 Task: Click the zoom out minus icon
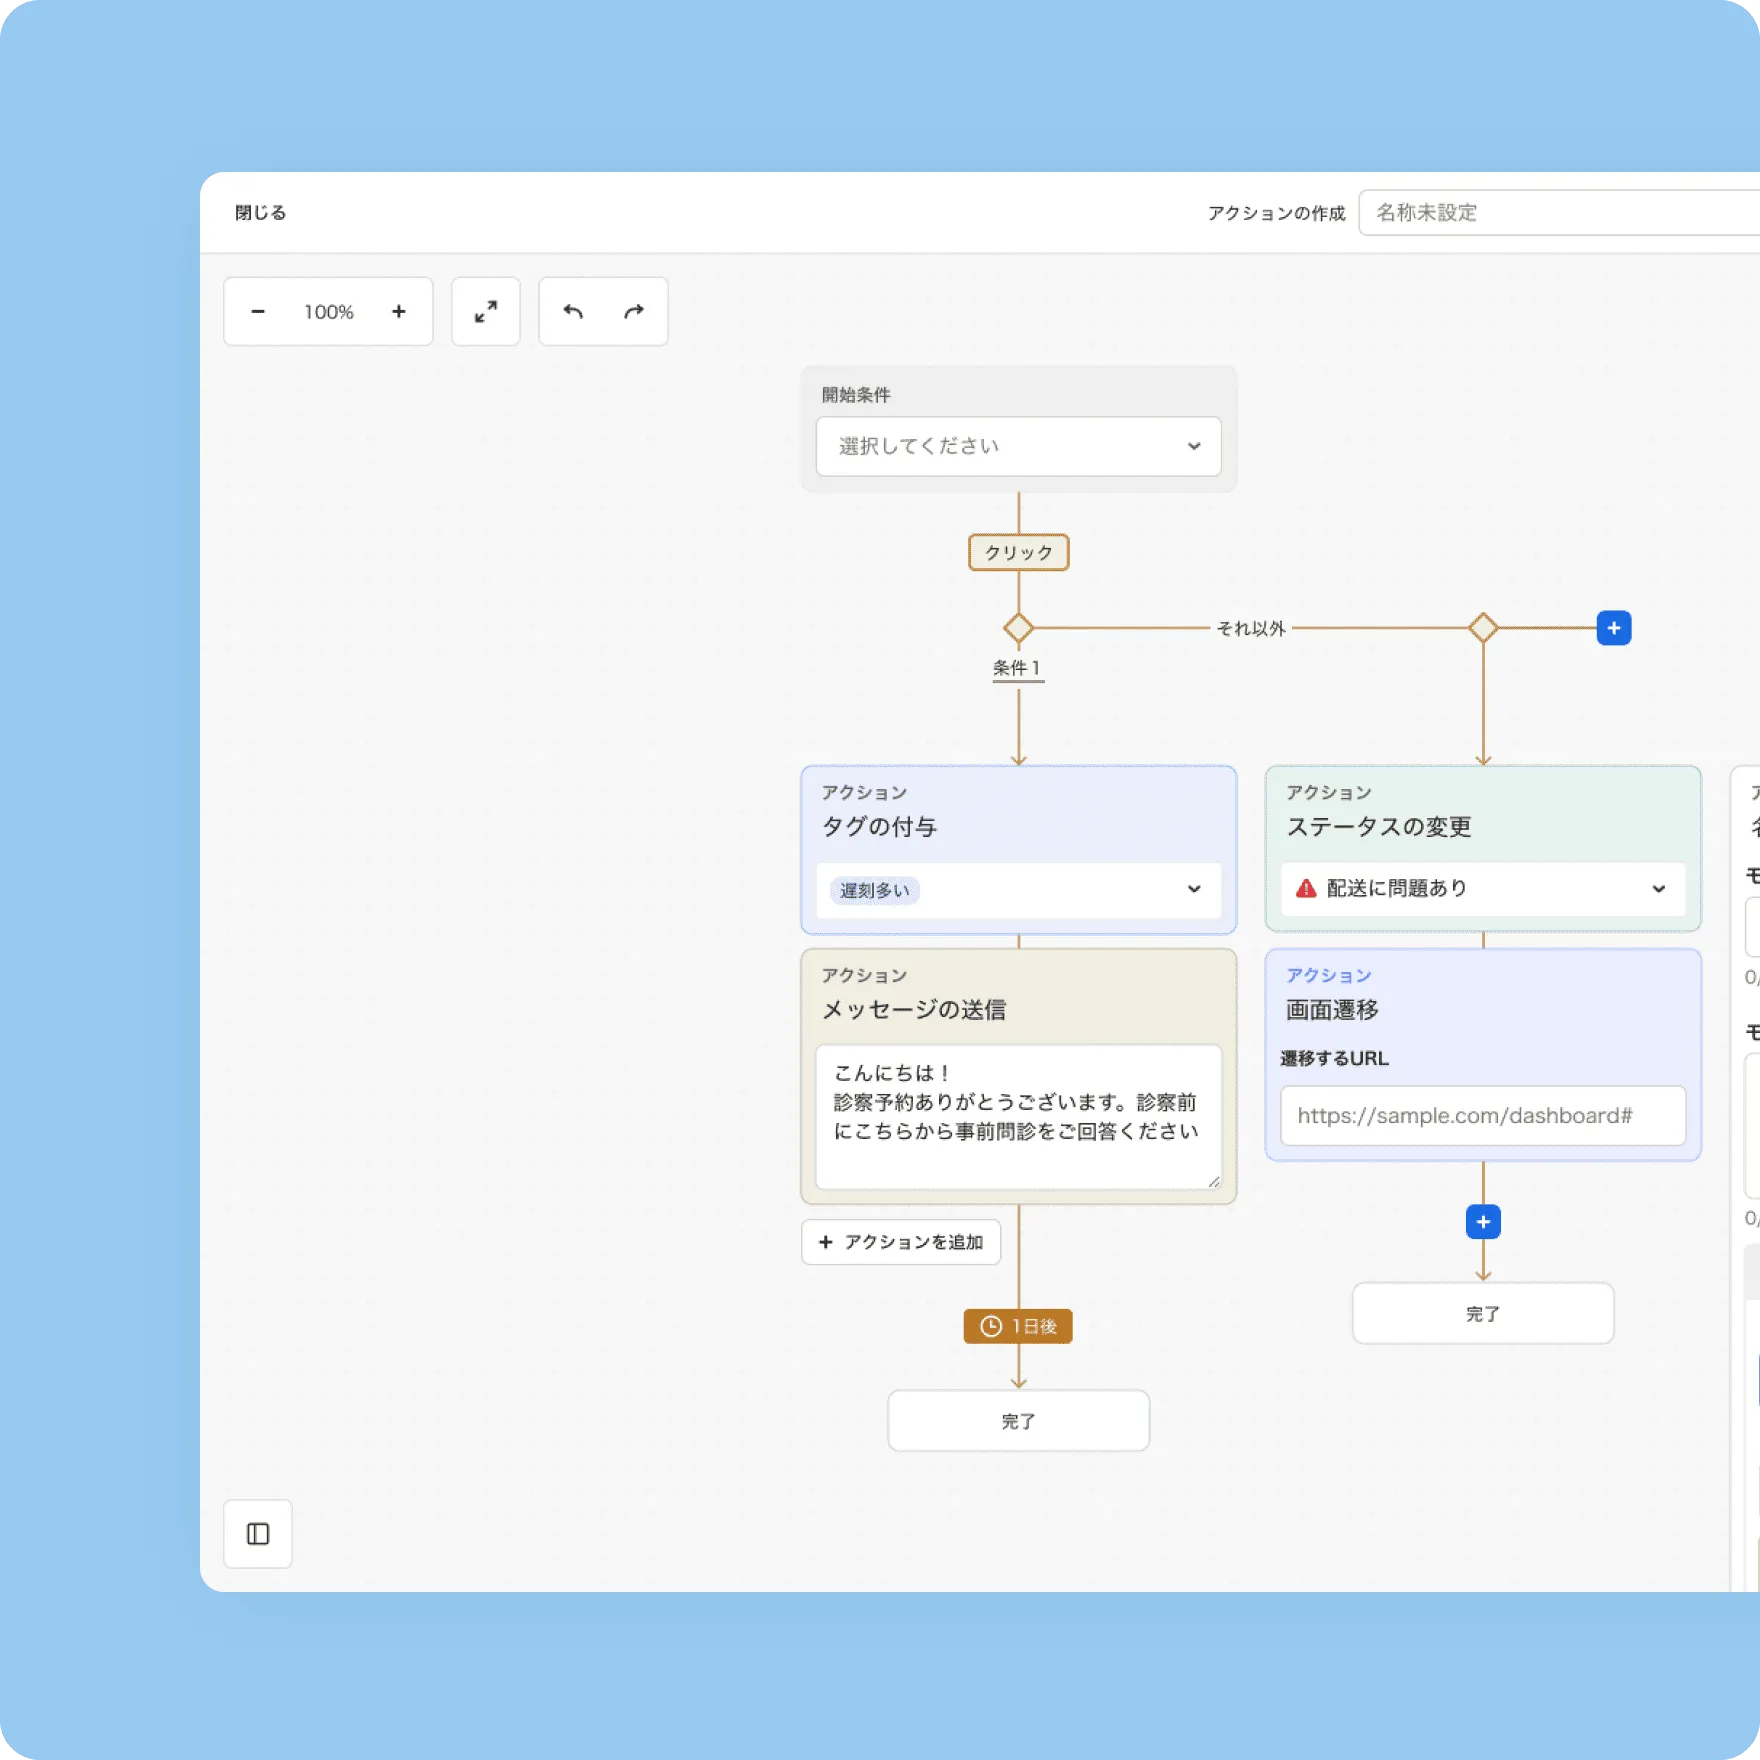pyautogui.click(x=258, y=312)
